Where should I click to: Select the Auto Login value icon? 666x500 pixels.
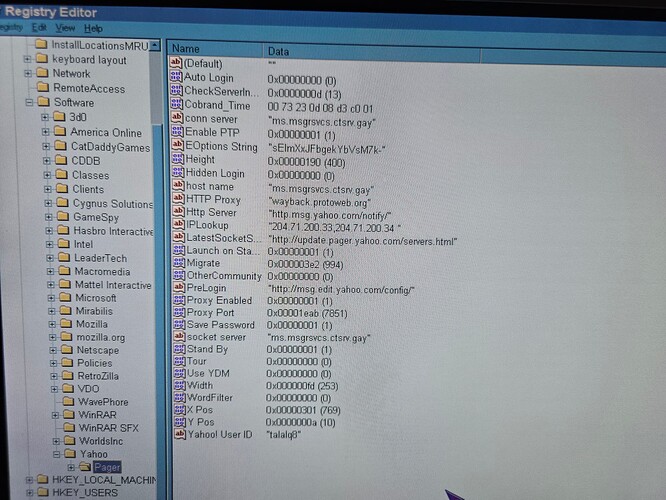click(x=176, y=76)
